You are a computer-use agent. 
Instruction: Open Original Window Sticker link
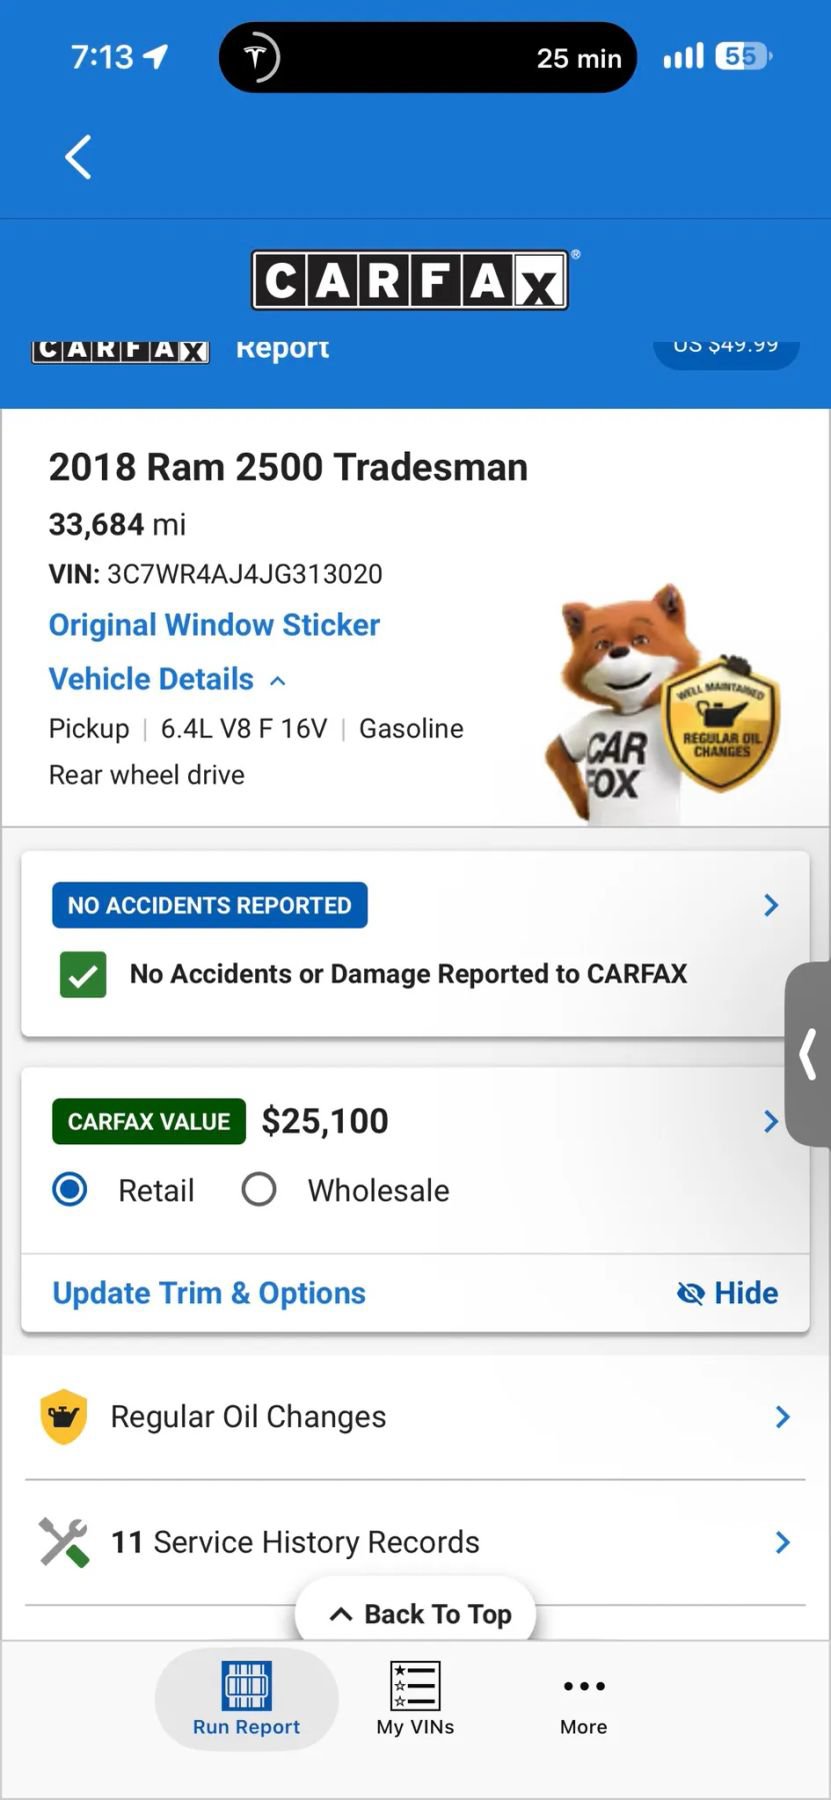(214, 625)
